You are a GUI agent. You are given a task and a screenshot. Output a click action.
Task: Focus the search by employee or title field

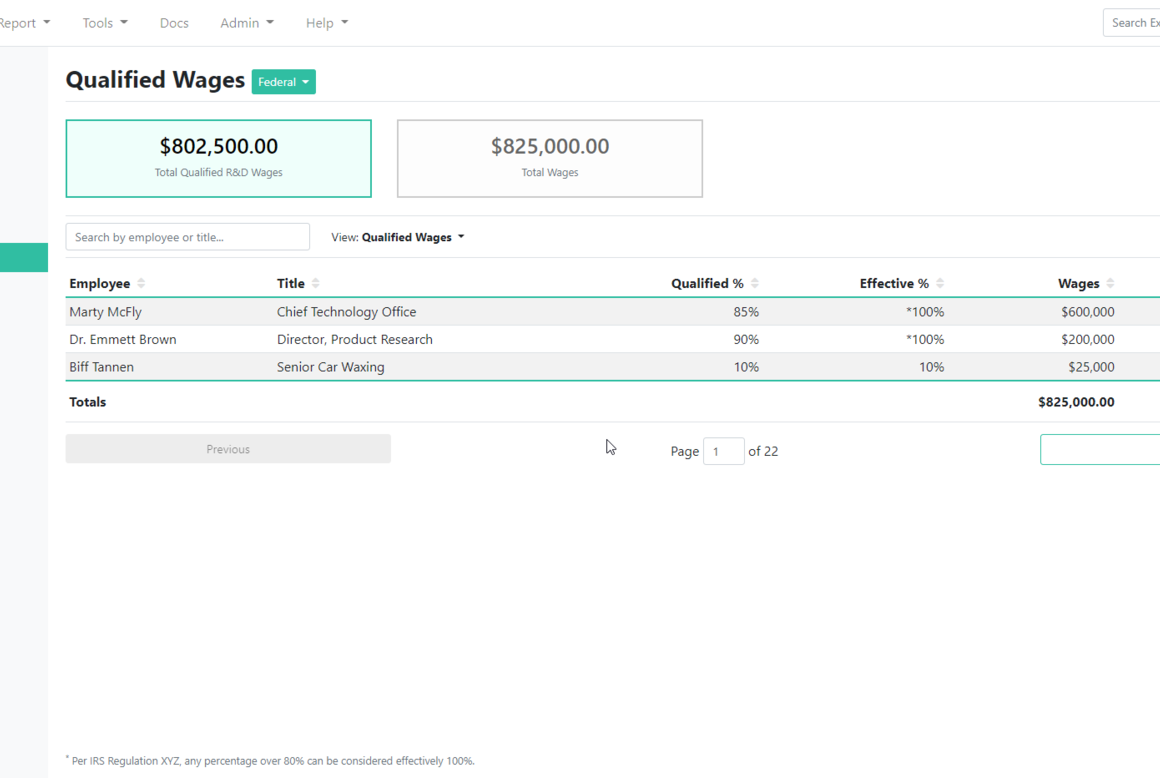pyautogui.click(x=188, y=237)
